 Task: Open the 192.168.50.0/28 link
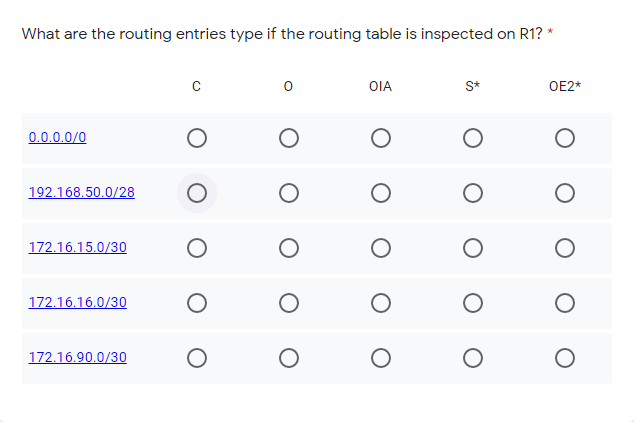tap(82, 192)
